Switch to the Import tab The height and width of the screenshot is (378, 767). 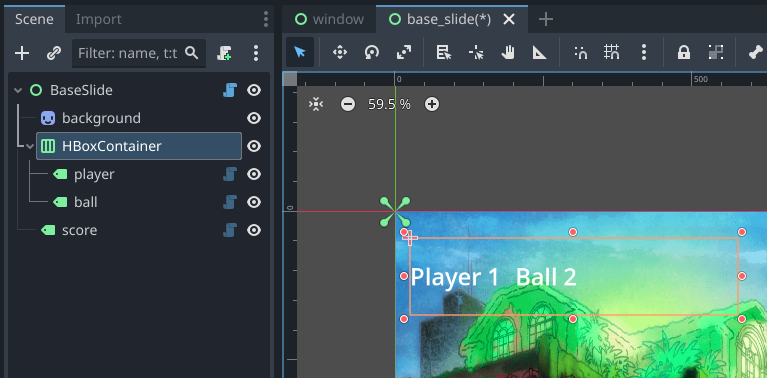[x=99, y=19]
